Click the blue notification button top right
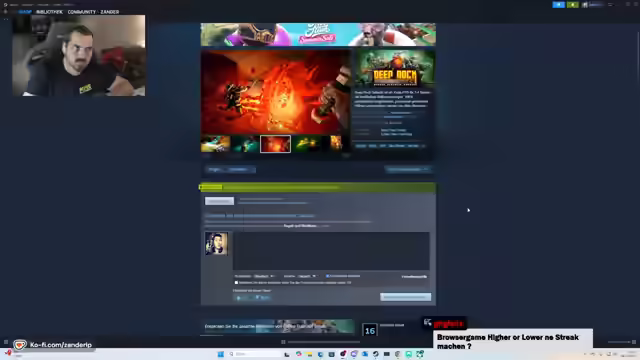Image resolution: width=640 pixels, height=360 pixels. click(x=558, y=5)
